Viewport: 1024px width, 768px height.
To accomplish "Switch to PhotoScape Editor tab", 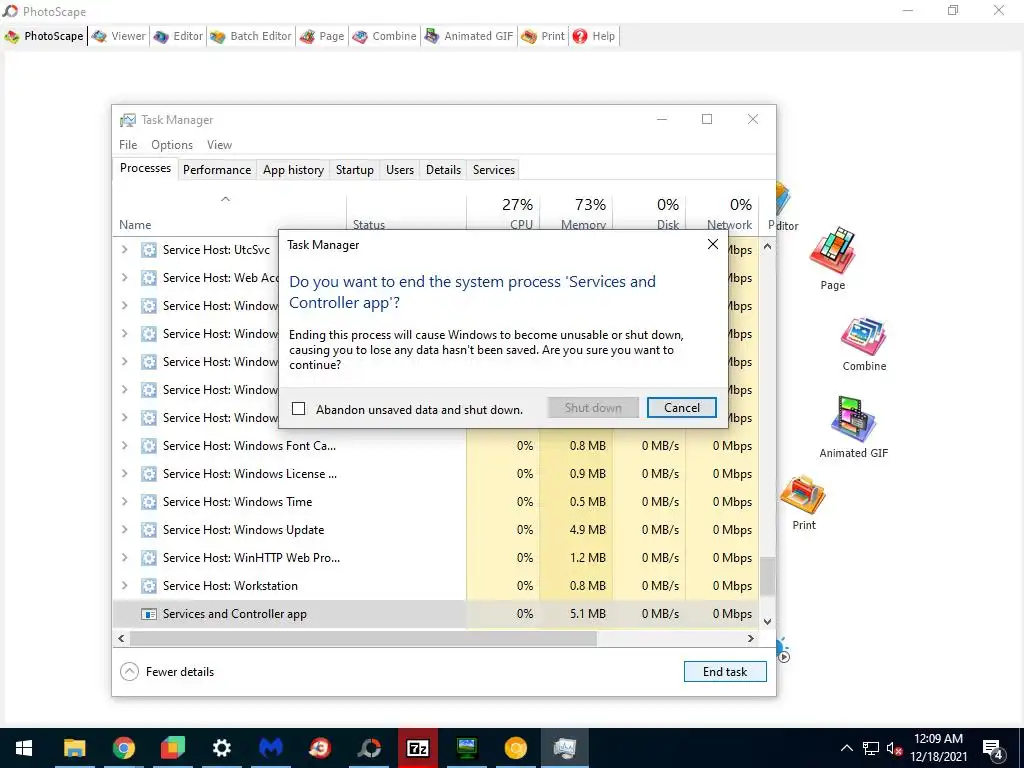I will (x=179, y=36).
